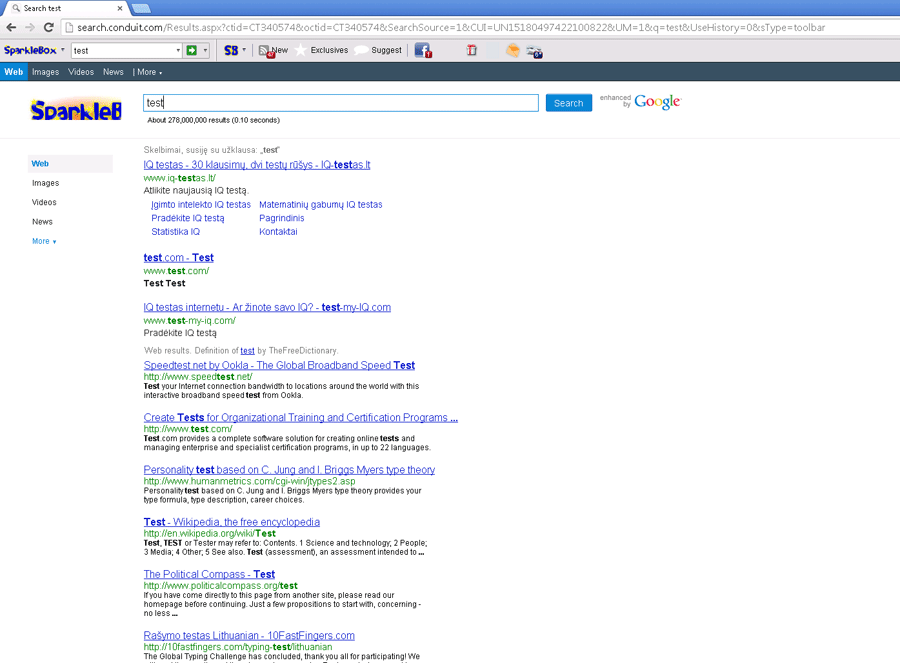Select Videos in the left sidebar
Viewport: 900px width, 663px height.
click(x=44, y=202)
